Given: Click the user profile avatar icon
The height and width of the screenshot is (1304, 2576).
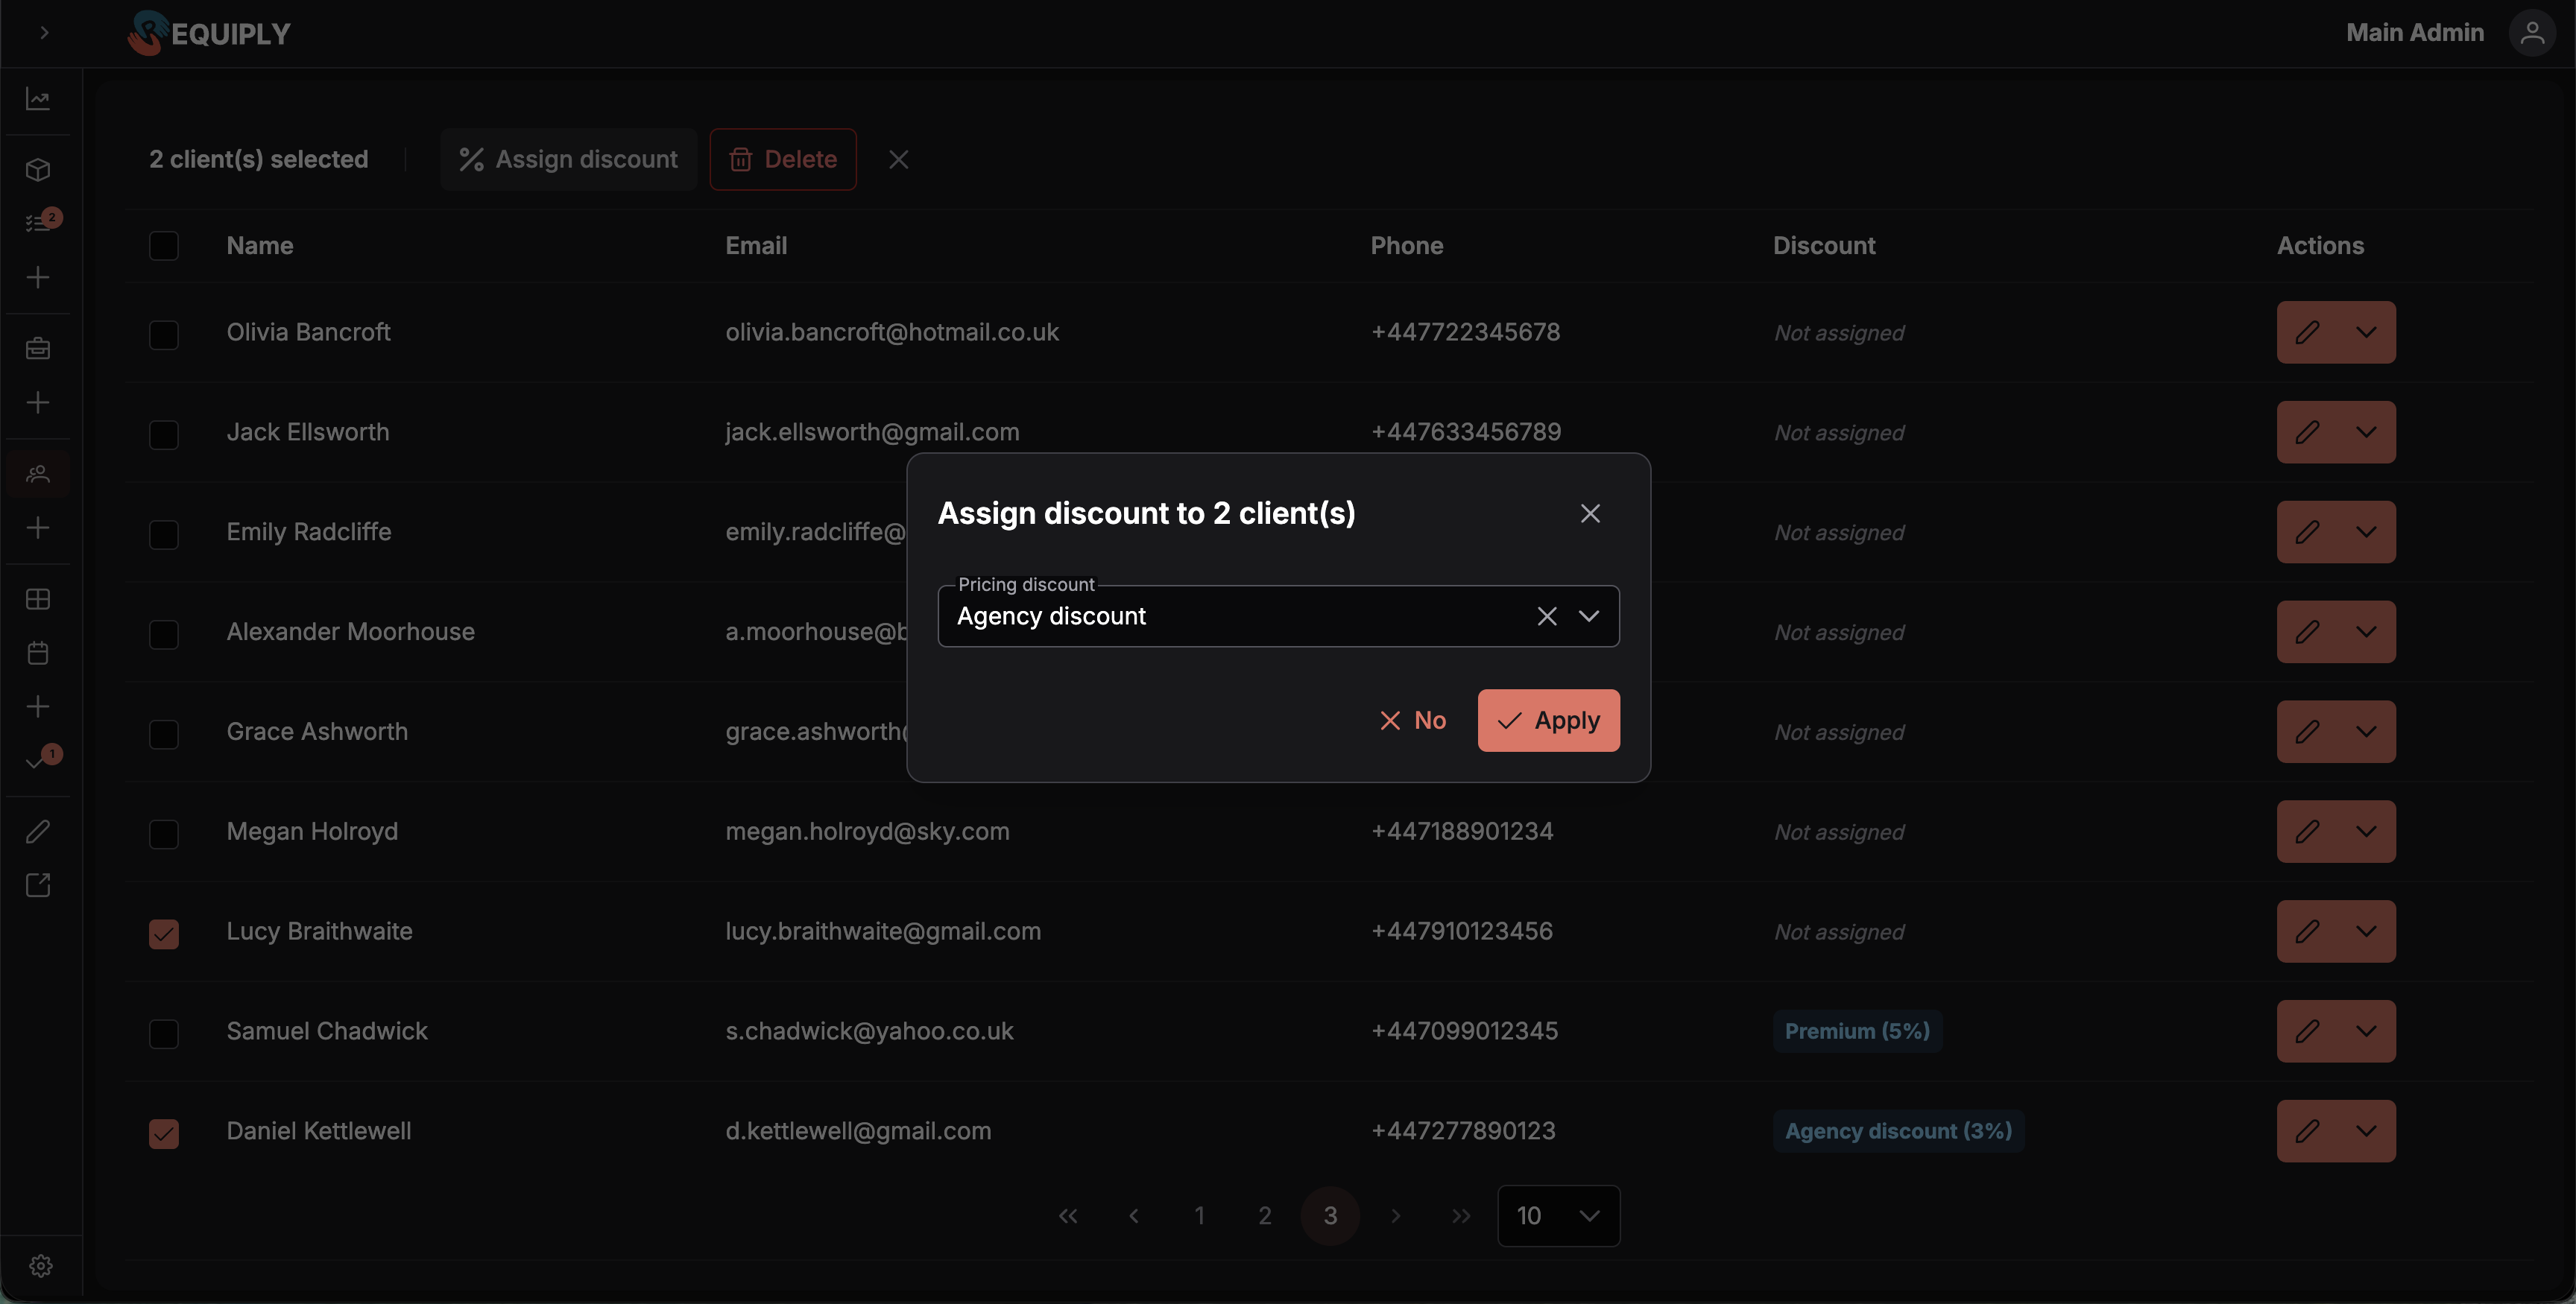Looking at the screenshot, I should (x=2532, y=33).
